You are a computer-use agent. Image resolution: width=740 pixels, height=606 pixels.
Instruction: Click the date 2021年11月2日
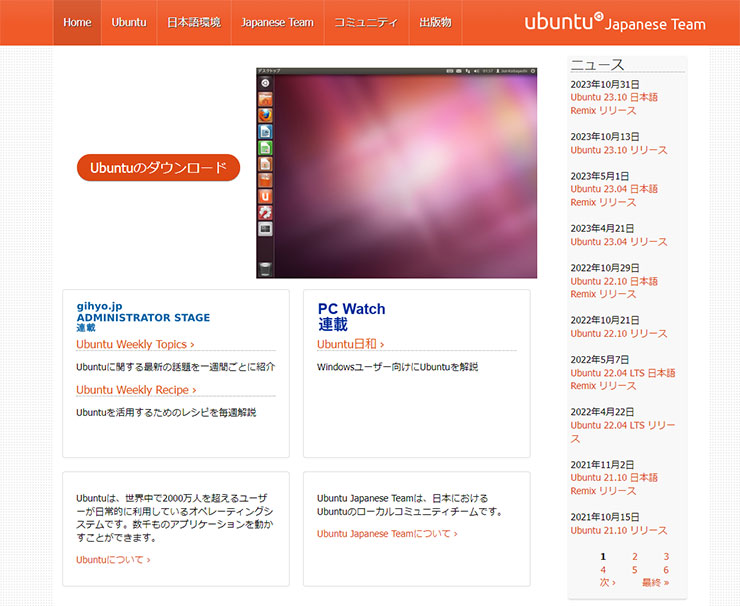pyautogui.click(x=602, y=465)
